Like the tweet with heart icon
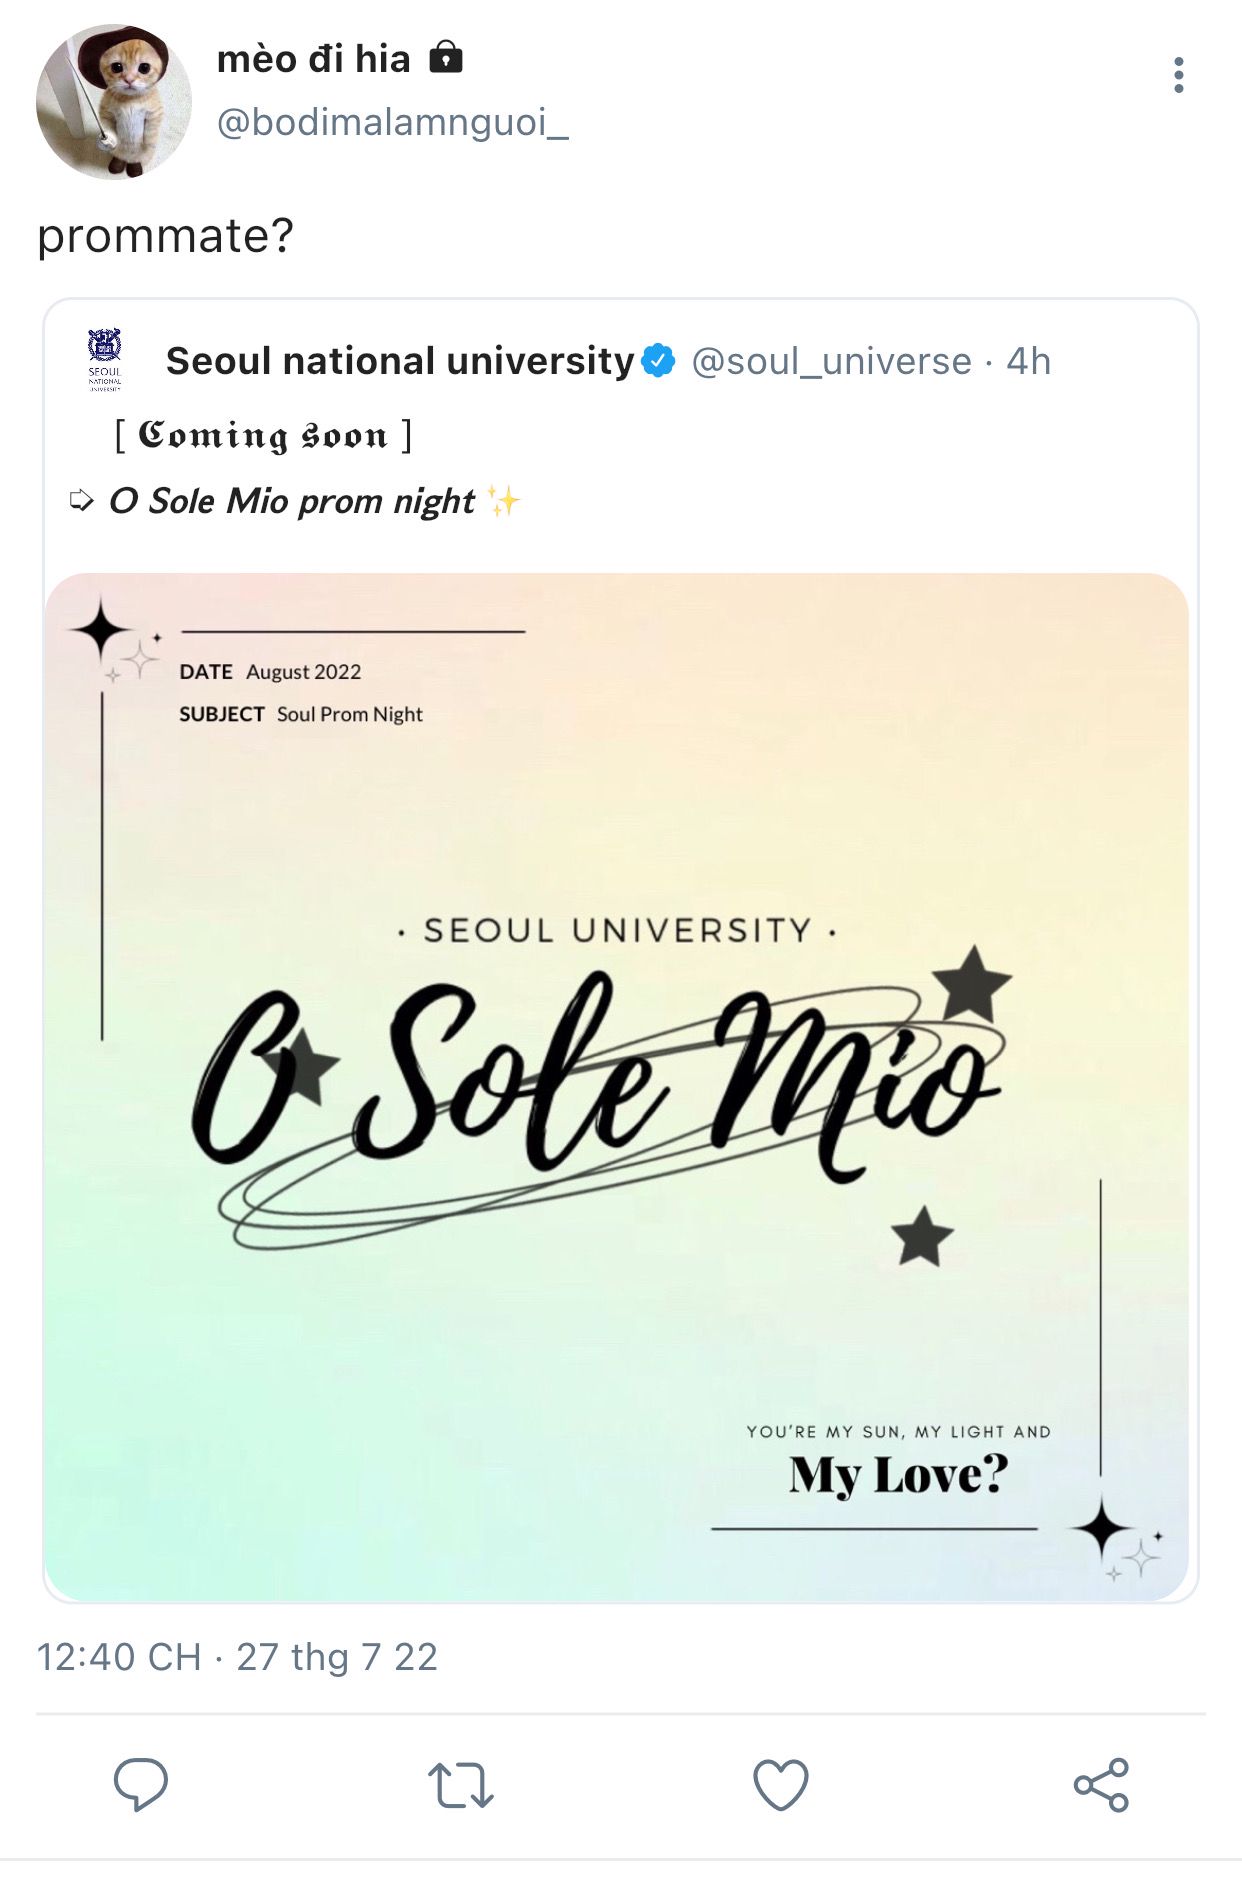 click(780, 1785)
